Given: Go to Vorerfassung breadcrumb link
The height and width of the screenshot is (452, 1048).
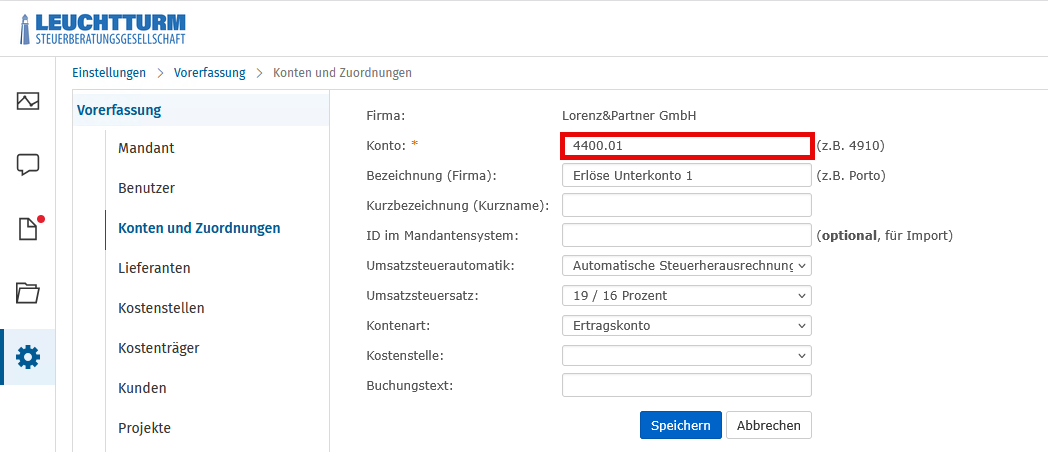Looking at the screenshot, I should click(x=209, y=73).
